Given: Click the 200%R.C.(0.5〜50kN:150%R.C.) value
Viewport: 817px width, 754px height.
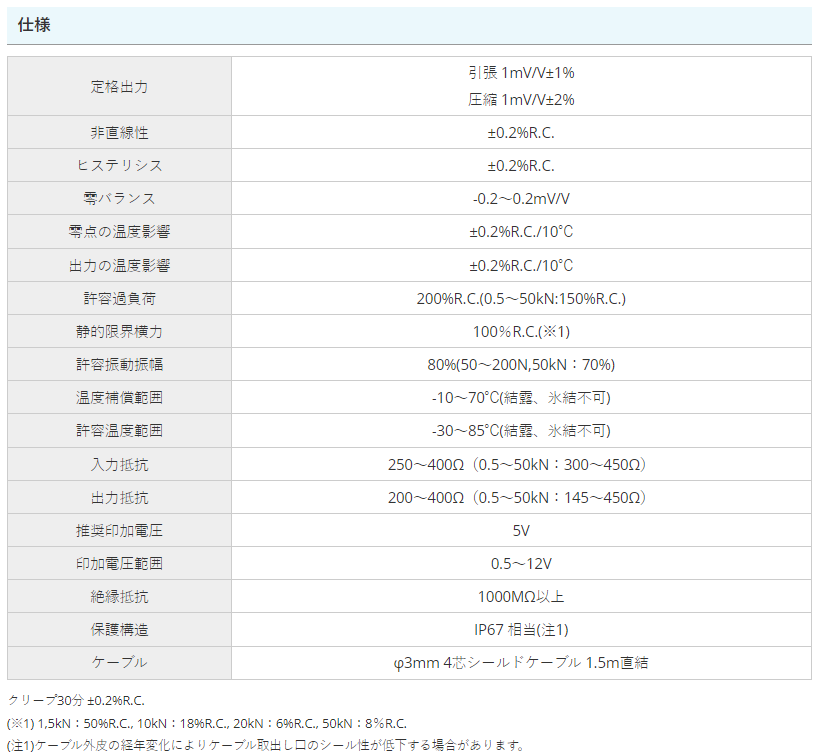Looking at the screenshot, I should [521, 299].
